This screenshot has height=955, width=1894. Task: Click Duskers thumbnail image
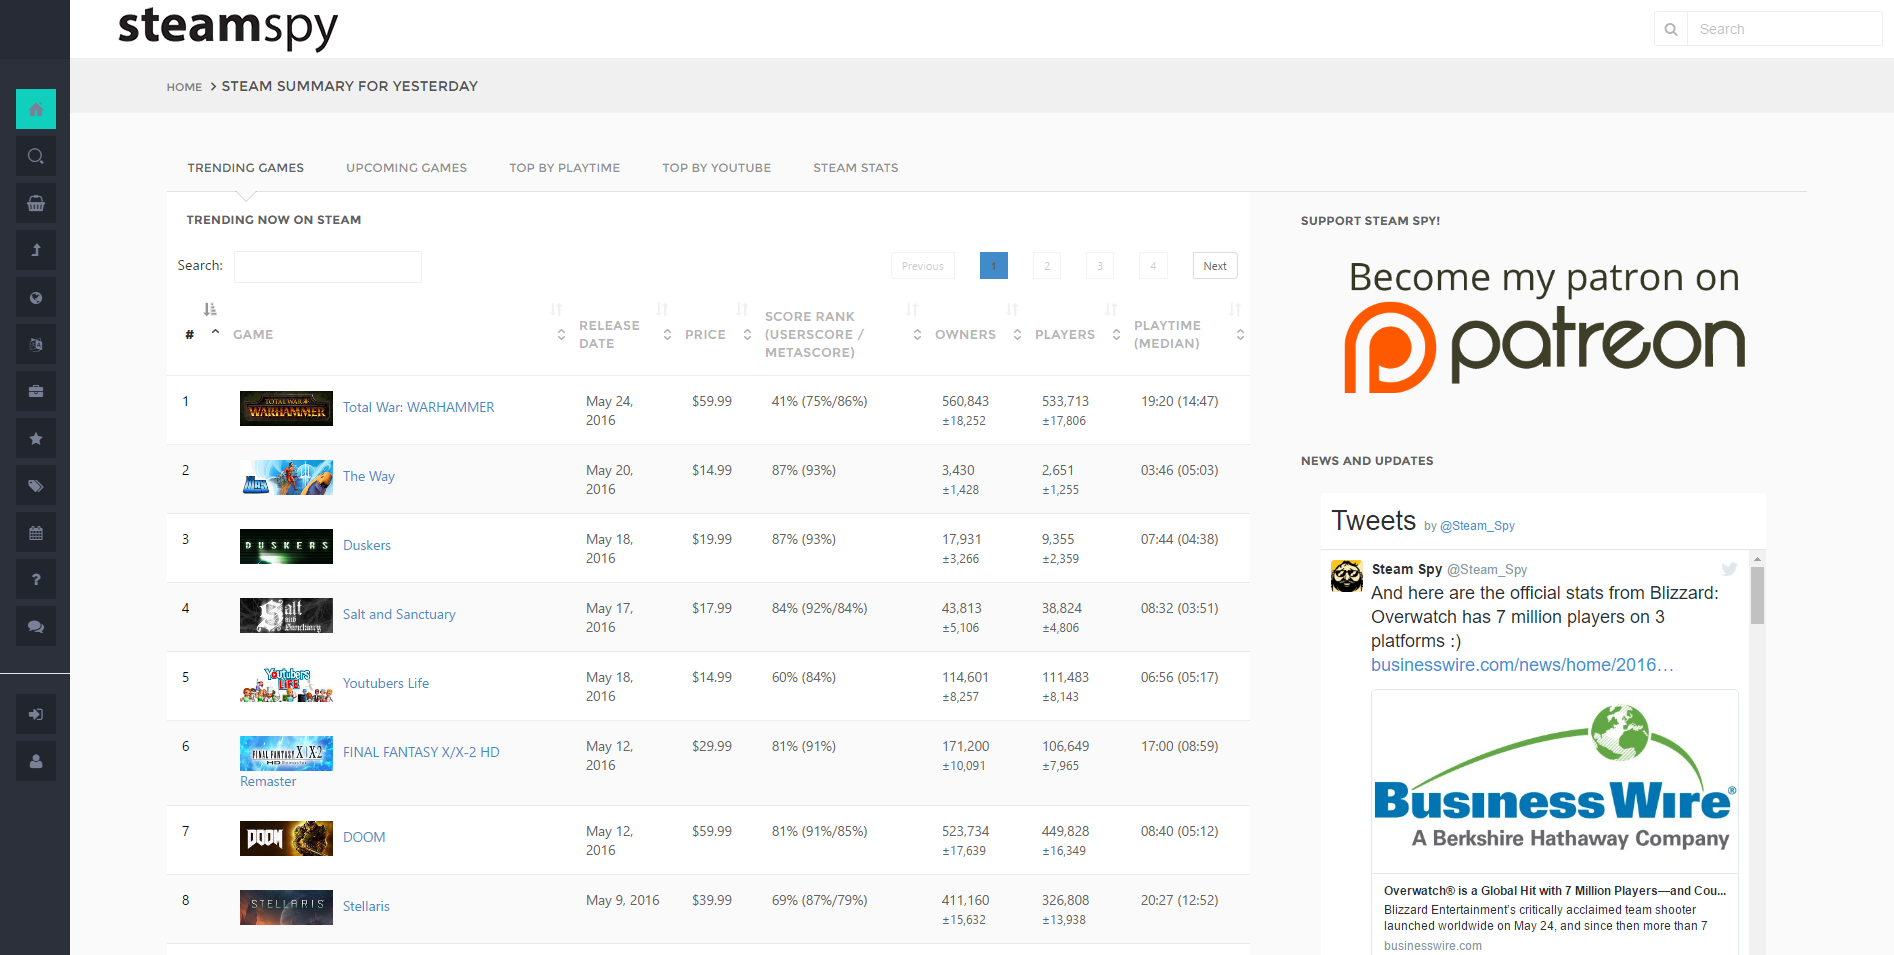click(x=286, y=546)
